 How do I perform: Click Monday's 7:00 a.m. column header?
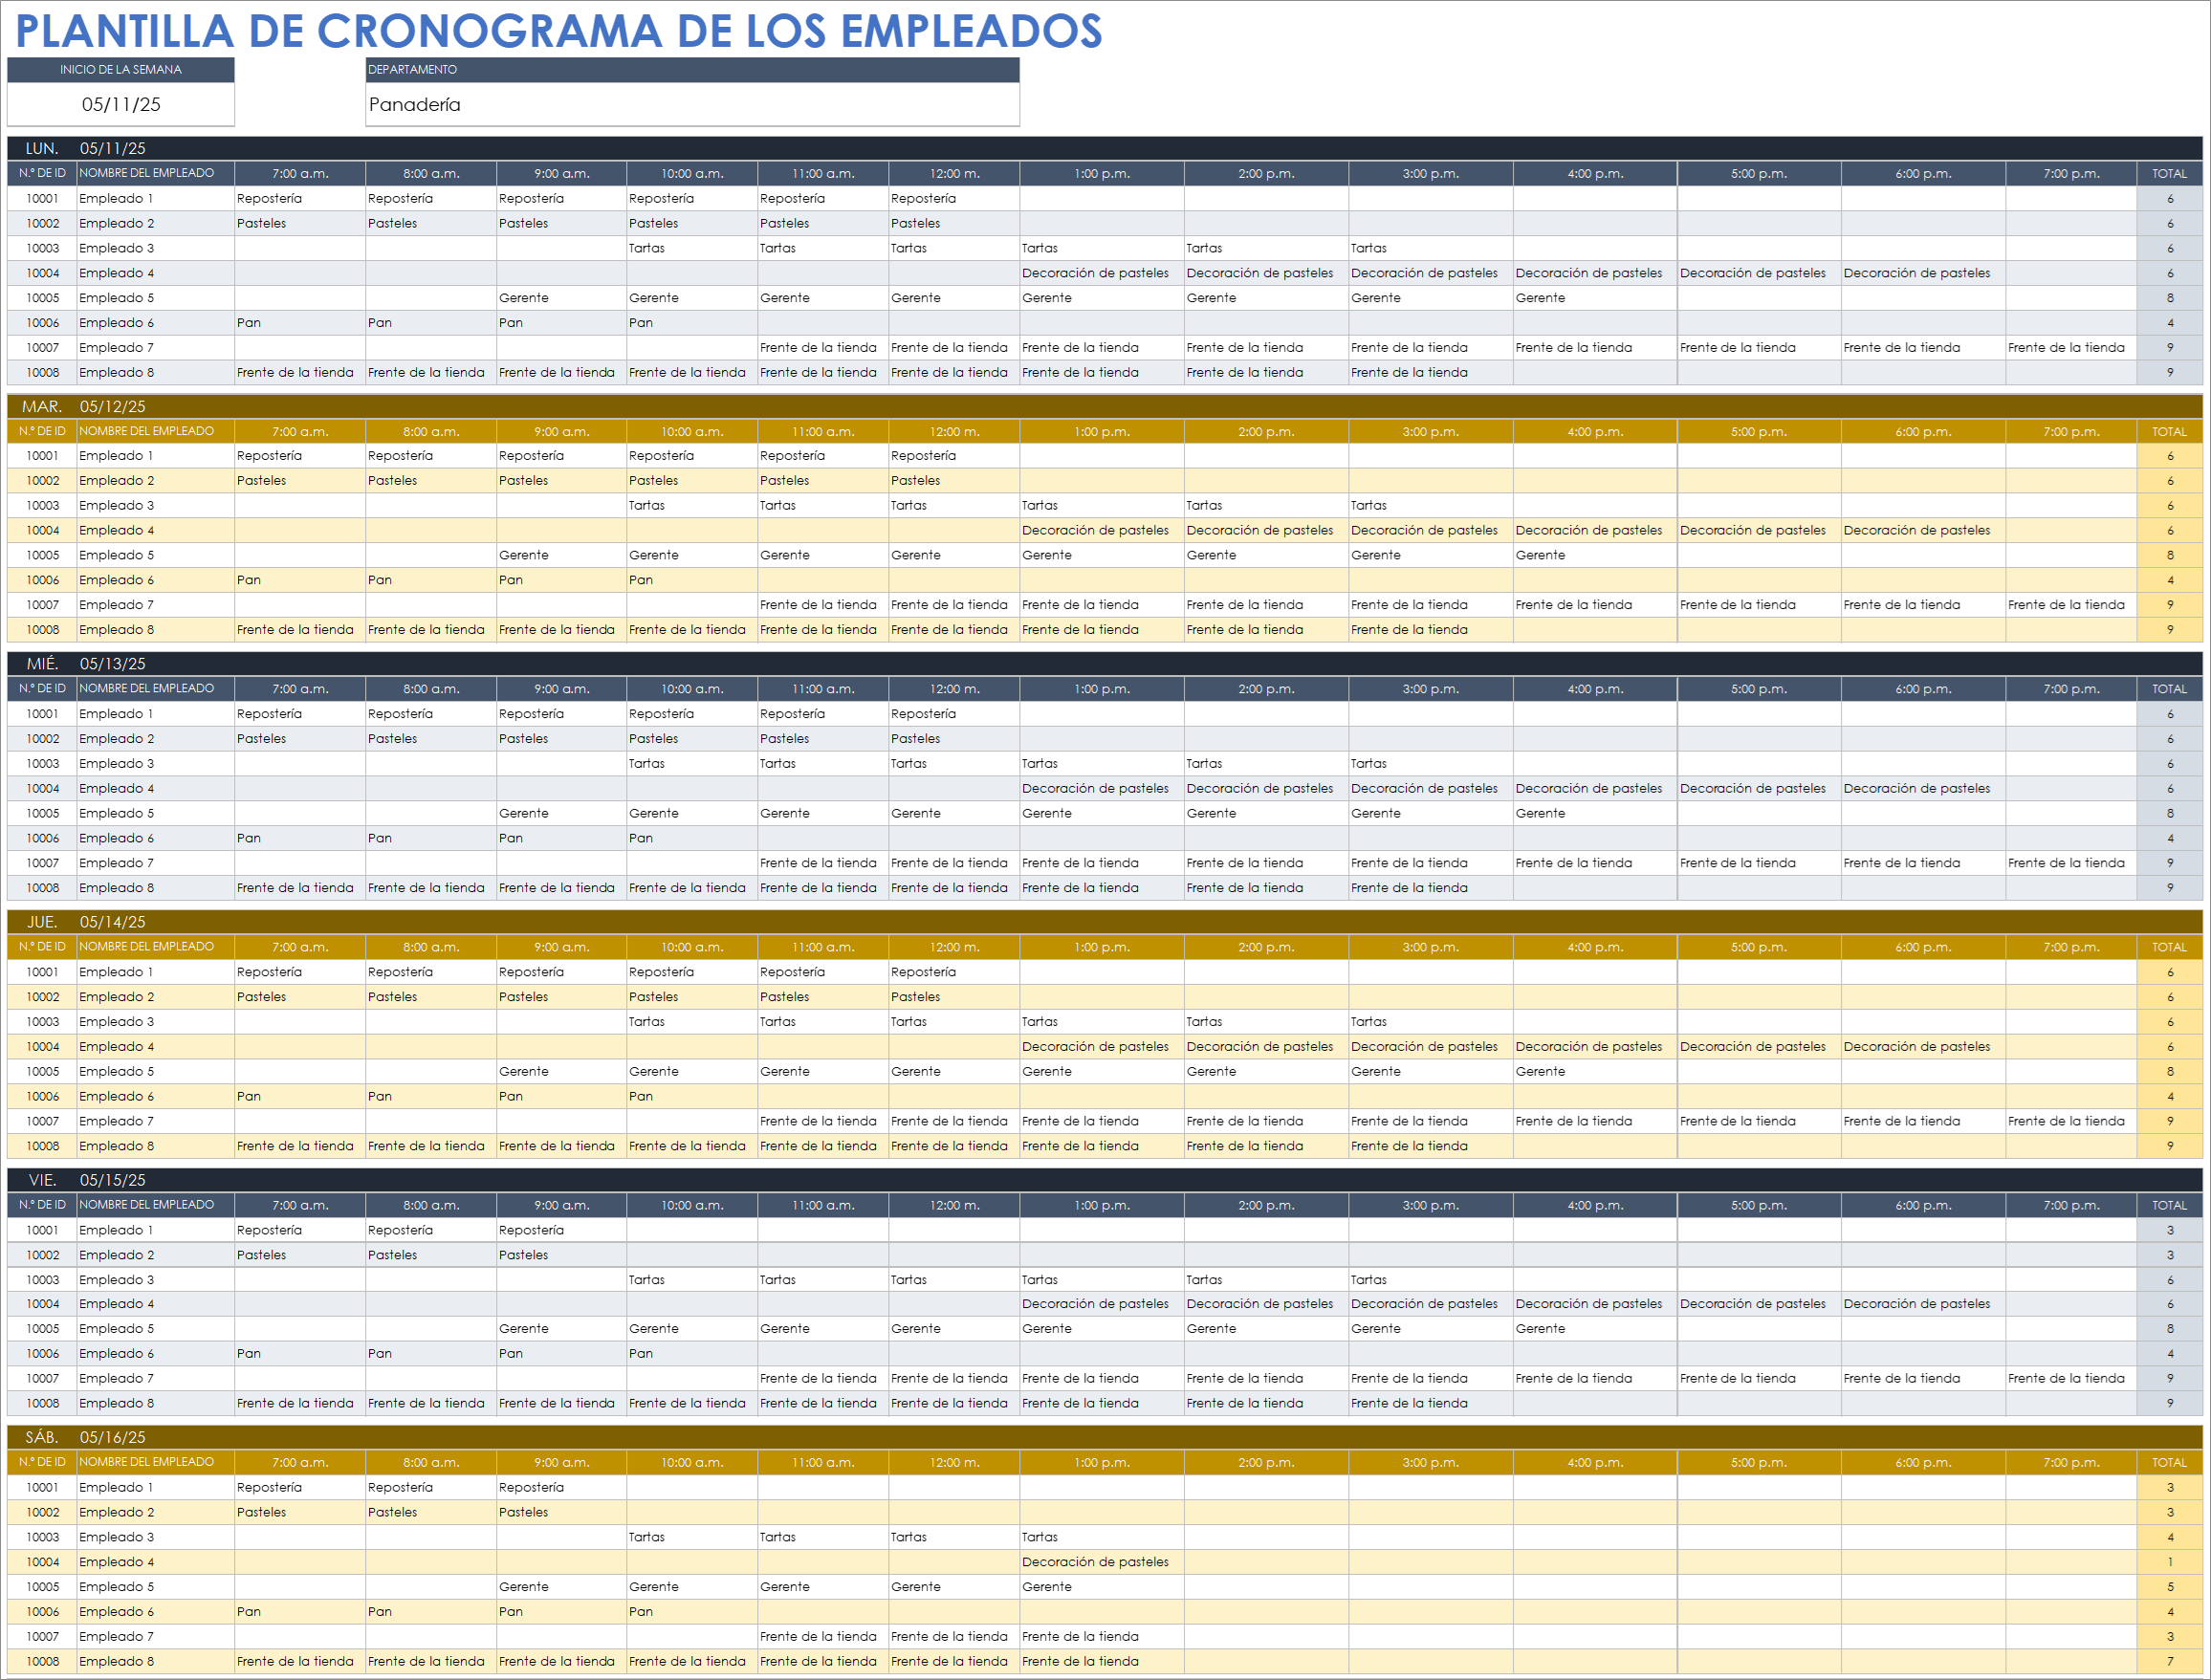300,174
